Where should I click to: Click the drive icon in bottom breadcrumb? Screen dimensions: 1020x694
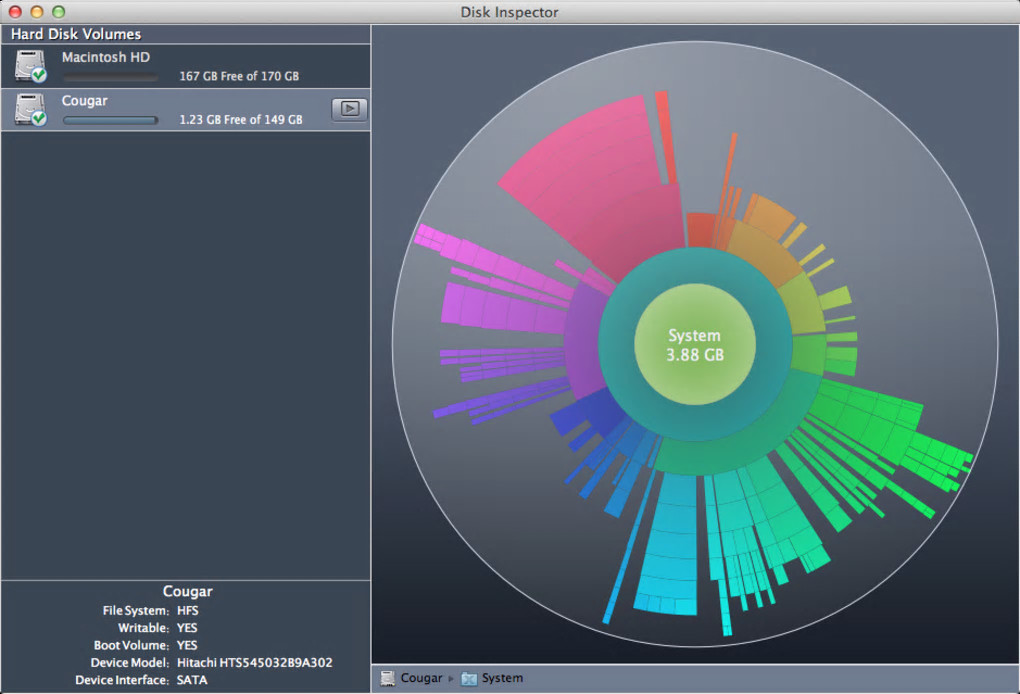(x=388, y=678)
